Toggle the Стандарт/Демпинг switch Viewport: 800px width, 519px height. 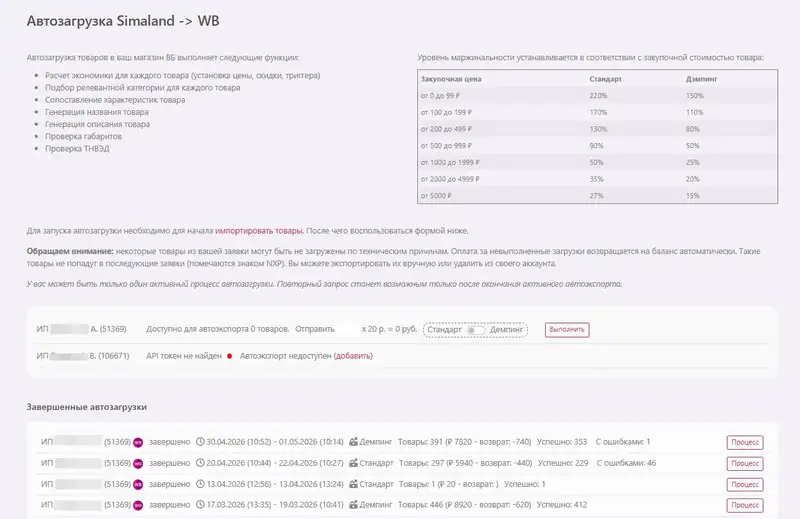click(476, 330)
